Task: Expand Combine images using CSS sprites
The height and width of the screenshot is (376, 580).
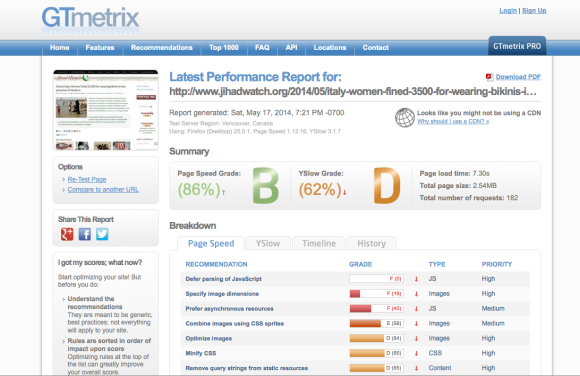Action: [x=235, y=323]
